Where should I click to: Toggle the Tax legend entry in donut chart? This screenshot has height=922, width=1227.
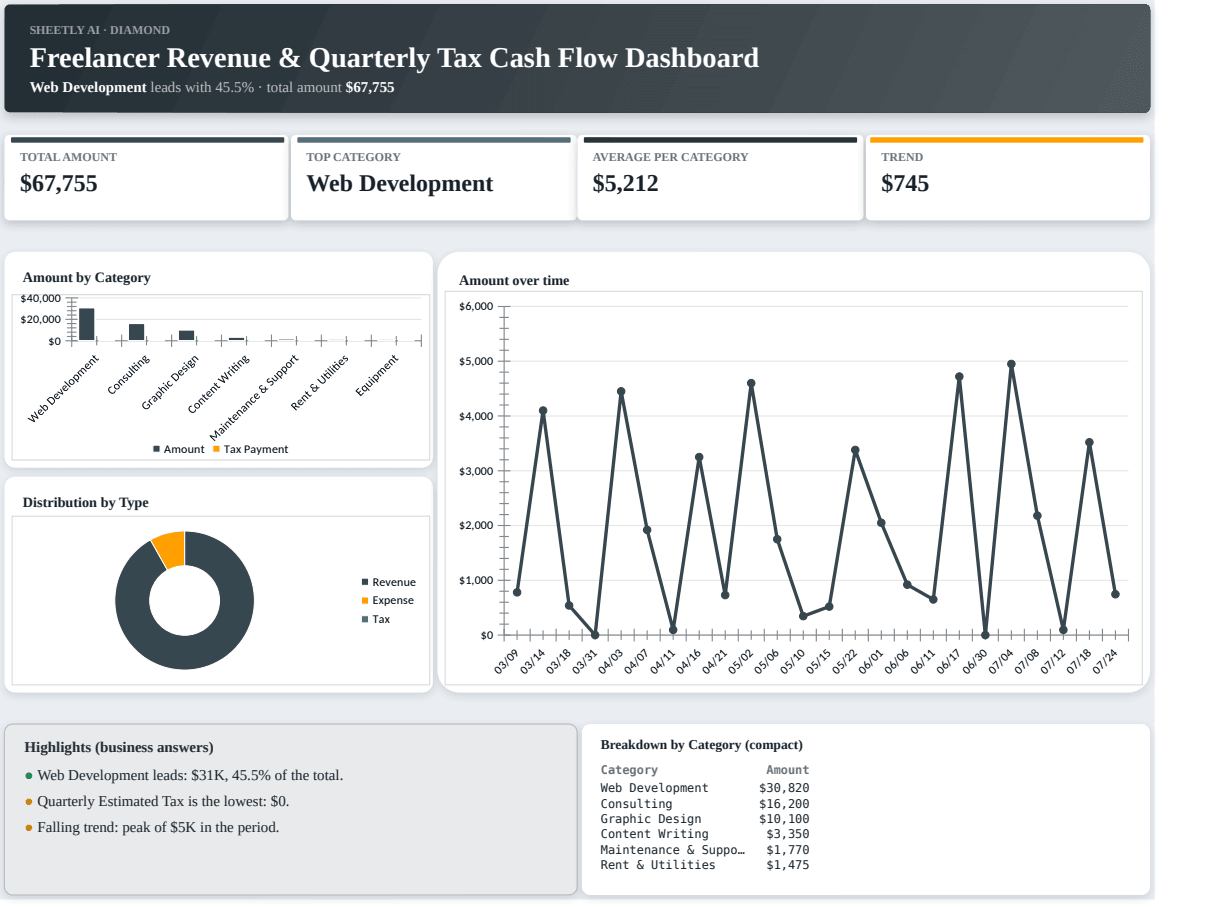pyautogui.click(x=376, y=619)
